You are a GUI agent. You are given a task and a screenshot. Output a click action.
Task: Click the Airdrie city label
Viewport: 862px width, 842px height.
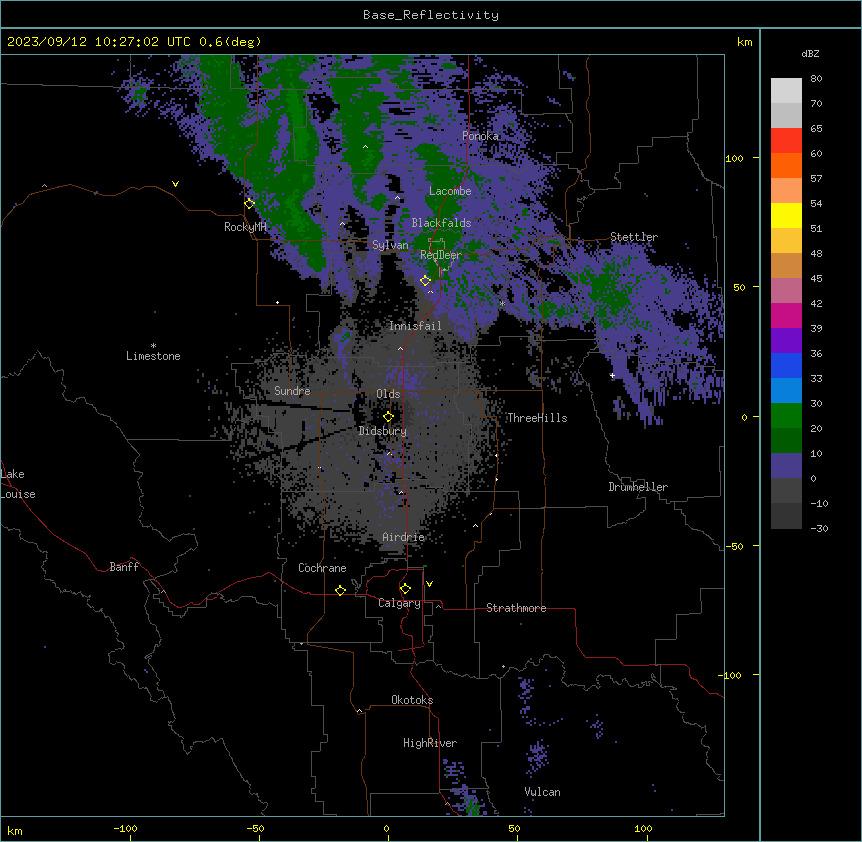pyautogui.click(x=404, y=537)
